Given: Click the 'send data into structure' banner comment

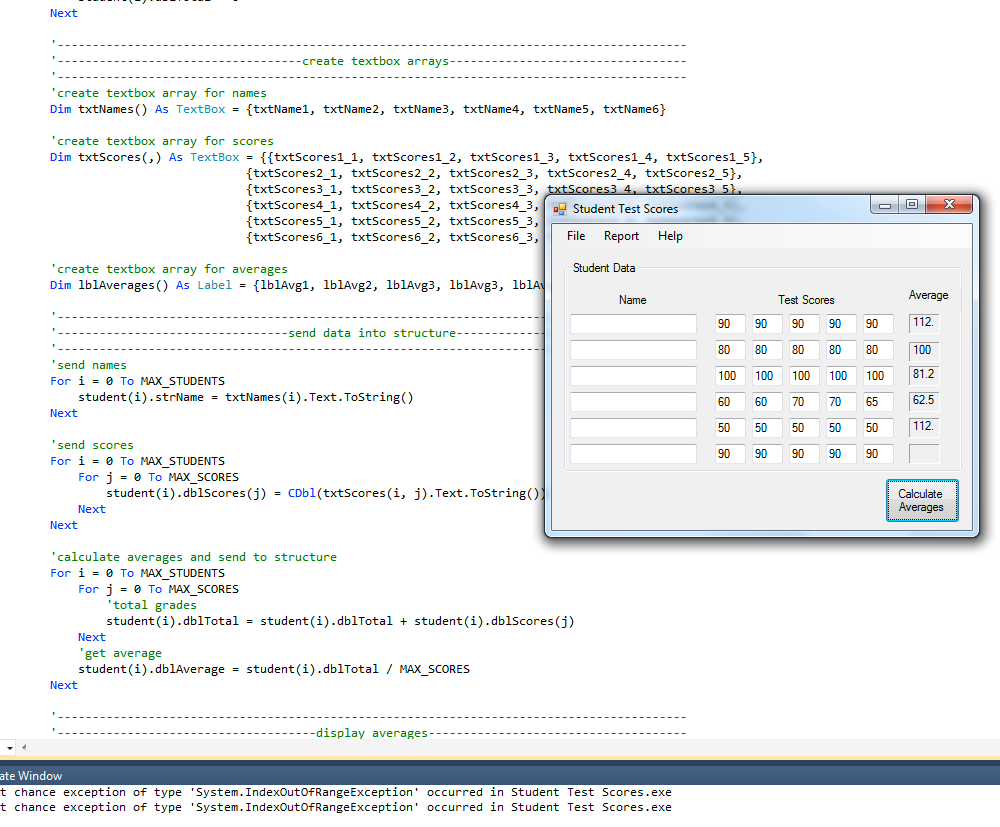Looking at the screenshot, I should 297,333.
